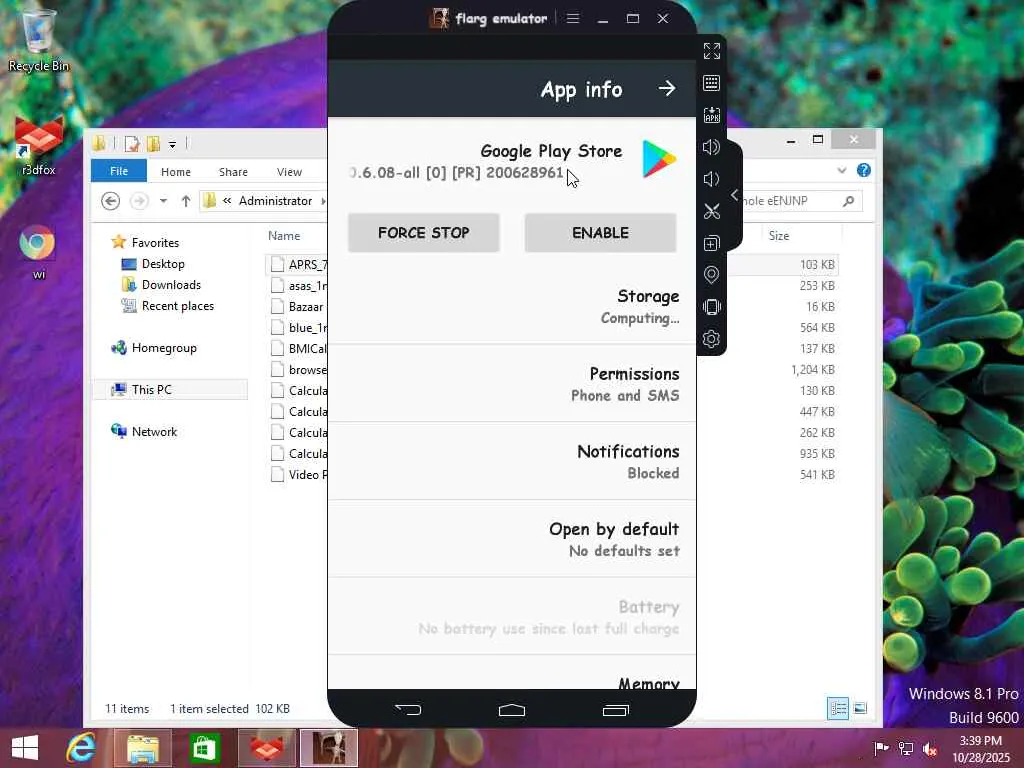The image size is (1024, 768).
Task: Open recent locations dropdown in Explorer
Action: [x=163, y=201]
